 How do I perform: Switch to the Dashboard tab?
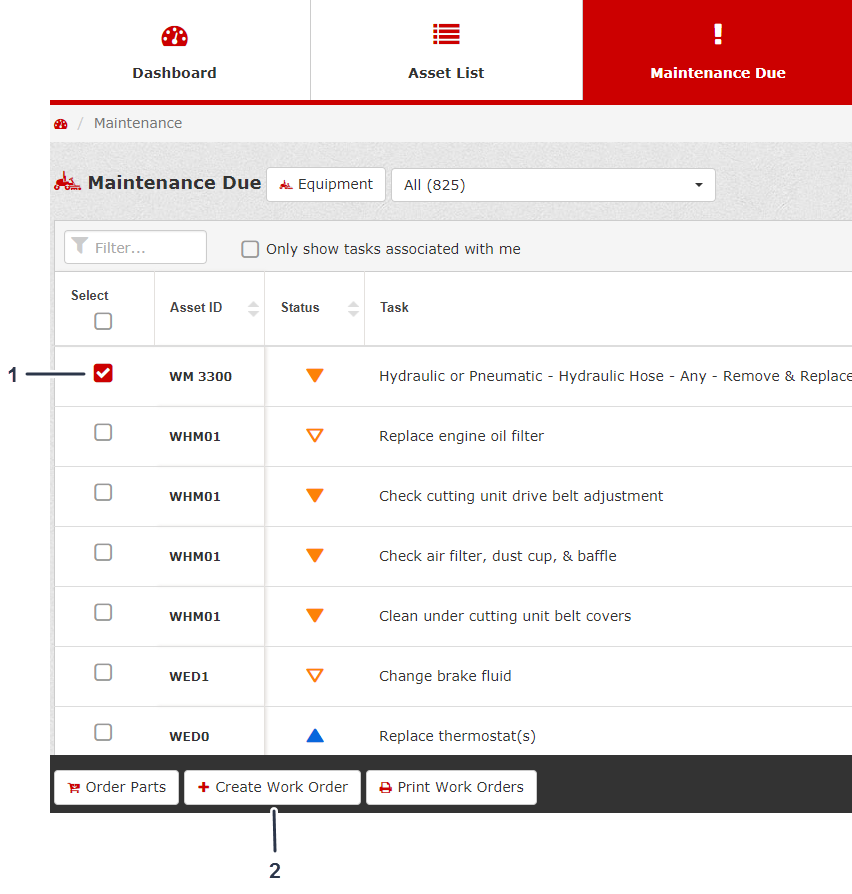tap(175, 52)
